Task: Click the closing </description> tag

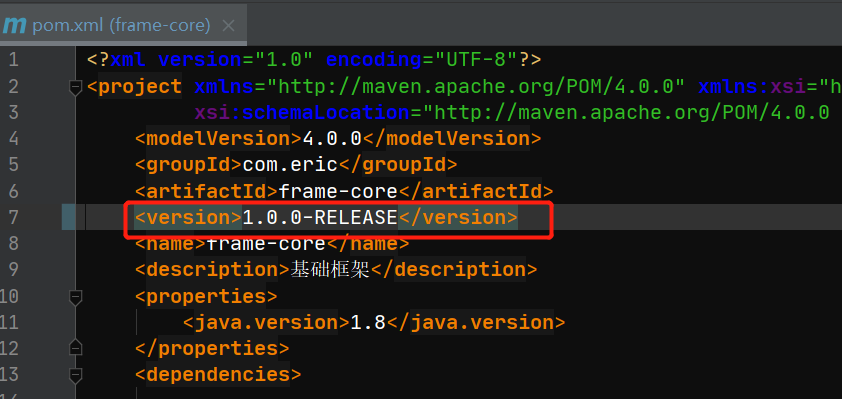Action: point(453,270)
